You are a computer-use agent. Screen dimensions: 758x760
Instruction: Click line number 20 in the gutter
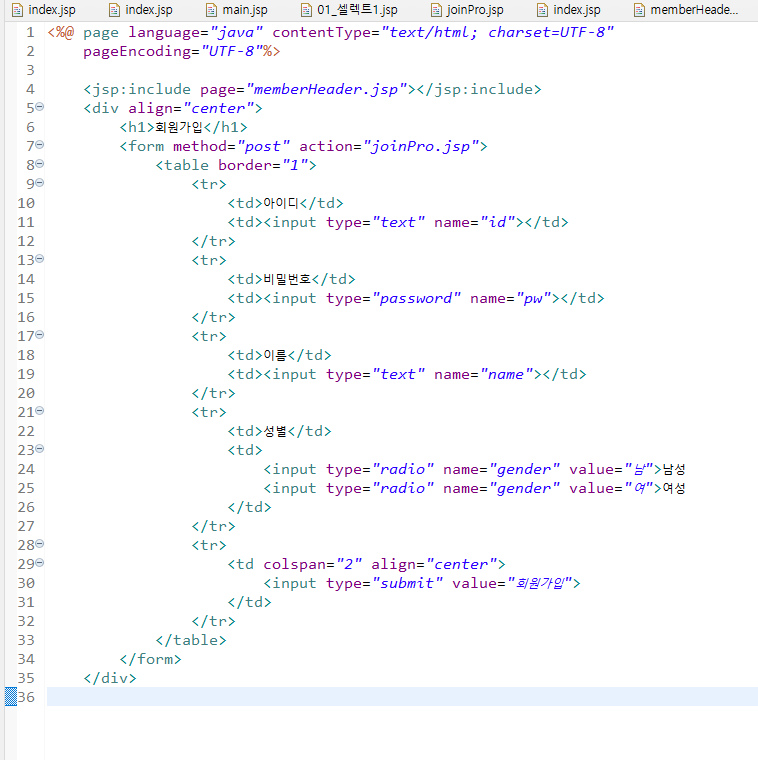click(26, 393)
